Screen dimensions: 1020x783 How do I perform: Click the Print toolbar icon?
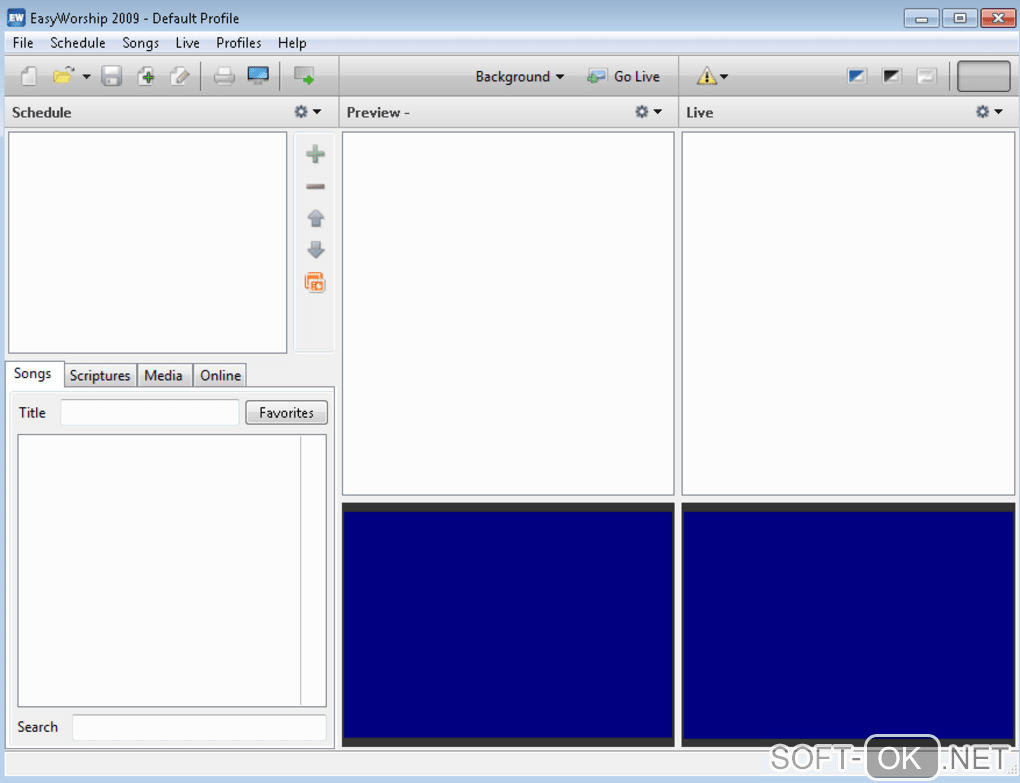pos(224,77)
